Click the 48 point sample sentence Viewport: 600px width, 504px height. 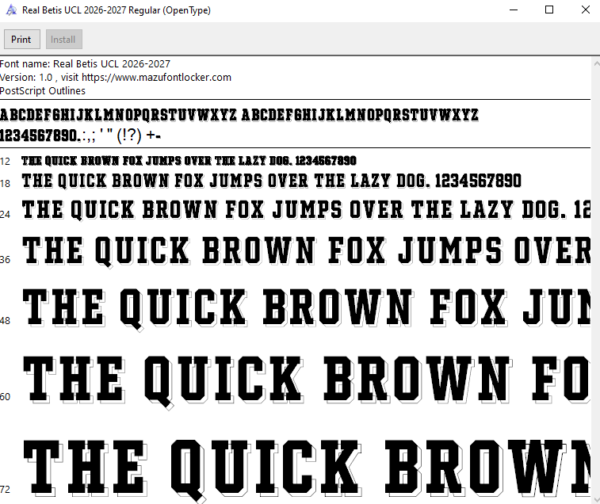click(x=306, y=308)
